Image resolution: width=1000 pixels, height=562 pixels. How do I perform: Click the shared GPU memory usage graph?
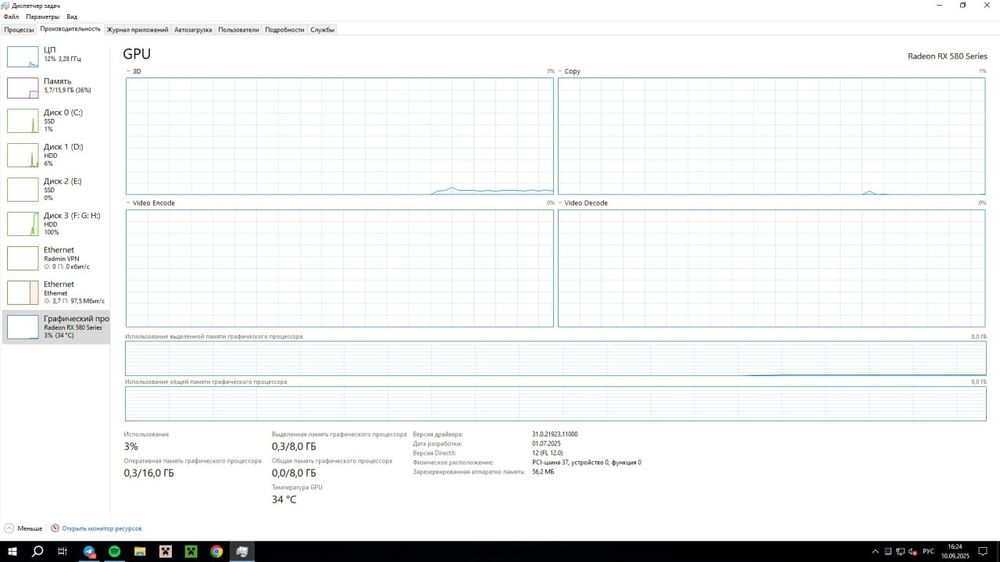[x=555, y=403]
